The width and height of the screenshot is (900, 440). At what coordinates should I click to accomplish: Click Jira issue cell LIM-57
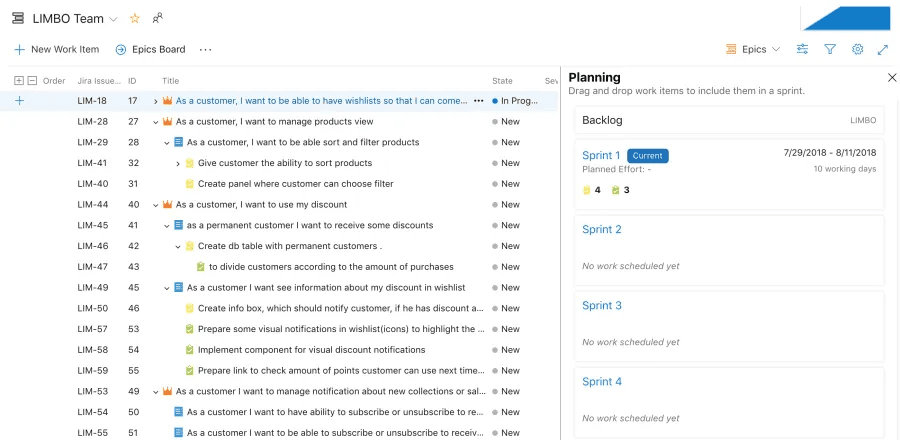92,329
